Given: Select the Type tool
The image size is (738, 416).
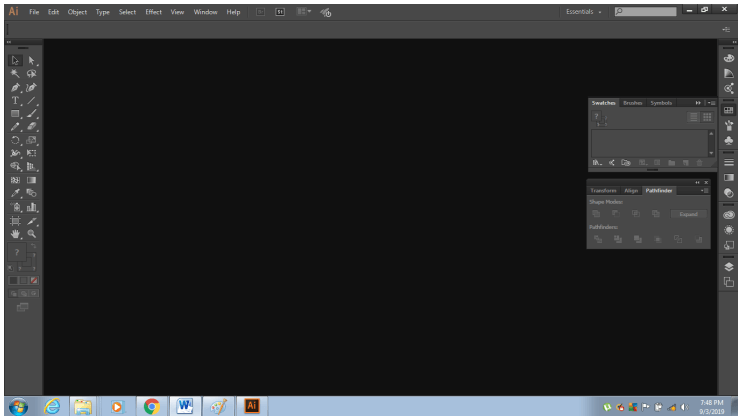Looking at the screenshot, I should [x=15, y=101].
